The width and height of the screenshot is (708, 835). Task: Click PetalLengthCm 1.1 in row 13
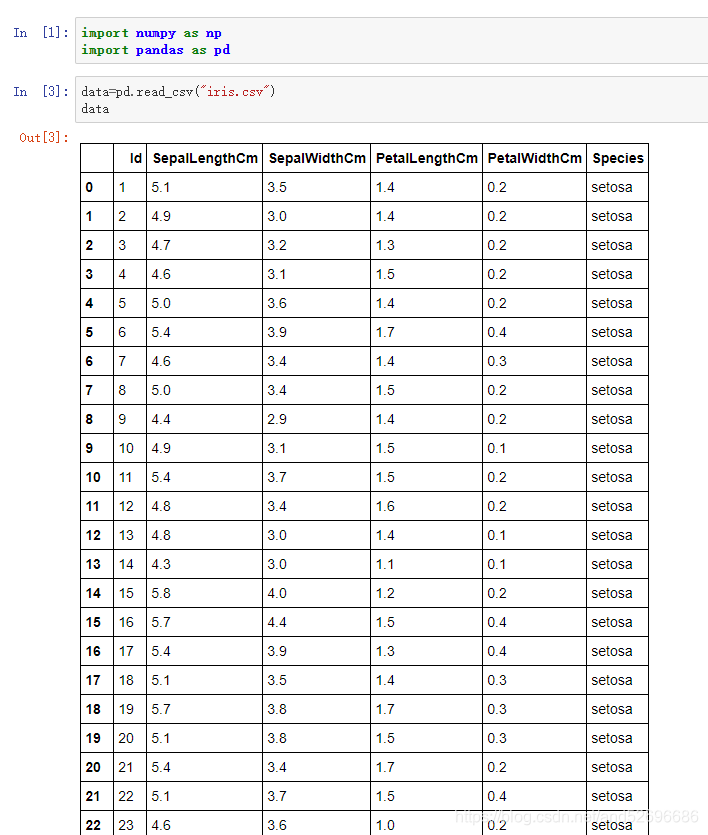(384, 564)
